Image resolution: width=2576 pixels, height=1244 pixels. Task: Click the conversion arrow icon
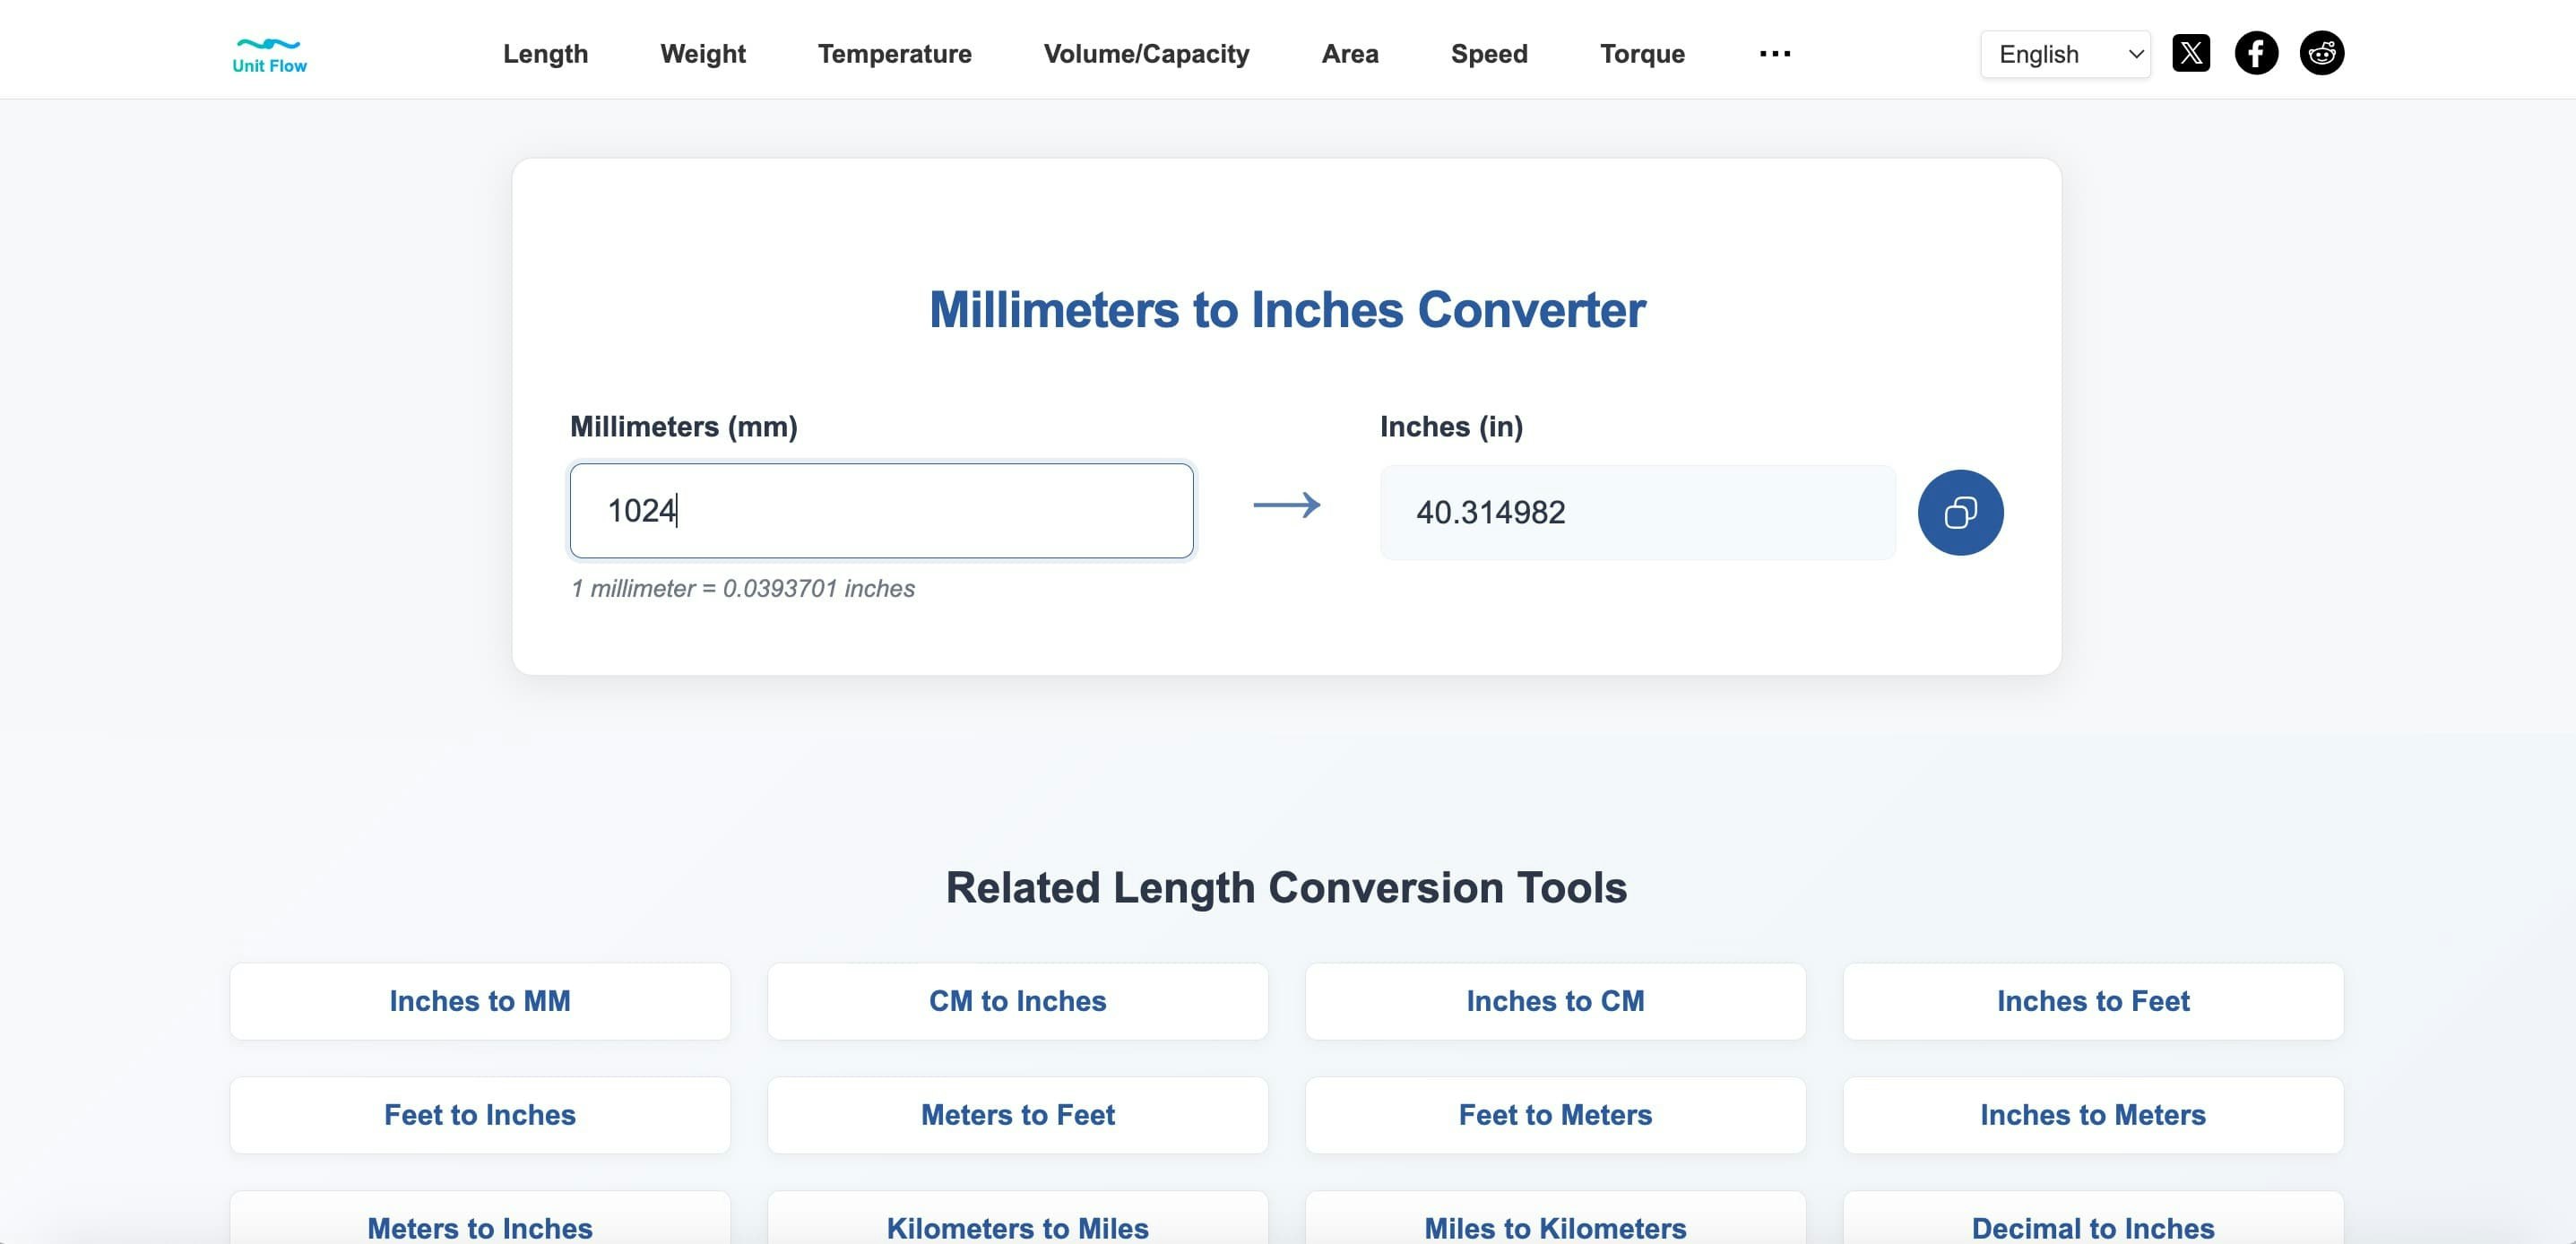click(x=1286, y=508)
